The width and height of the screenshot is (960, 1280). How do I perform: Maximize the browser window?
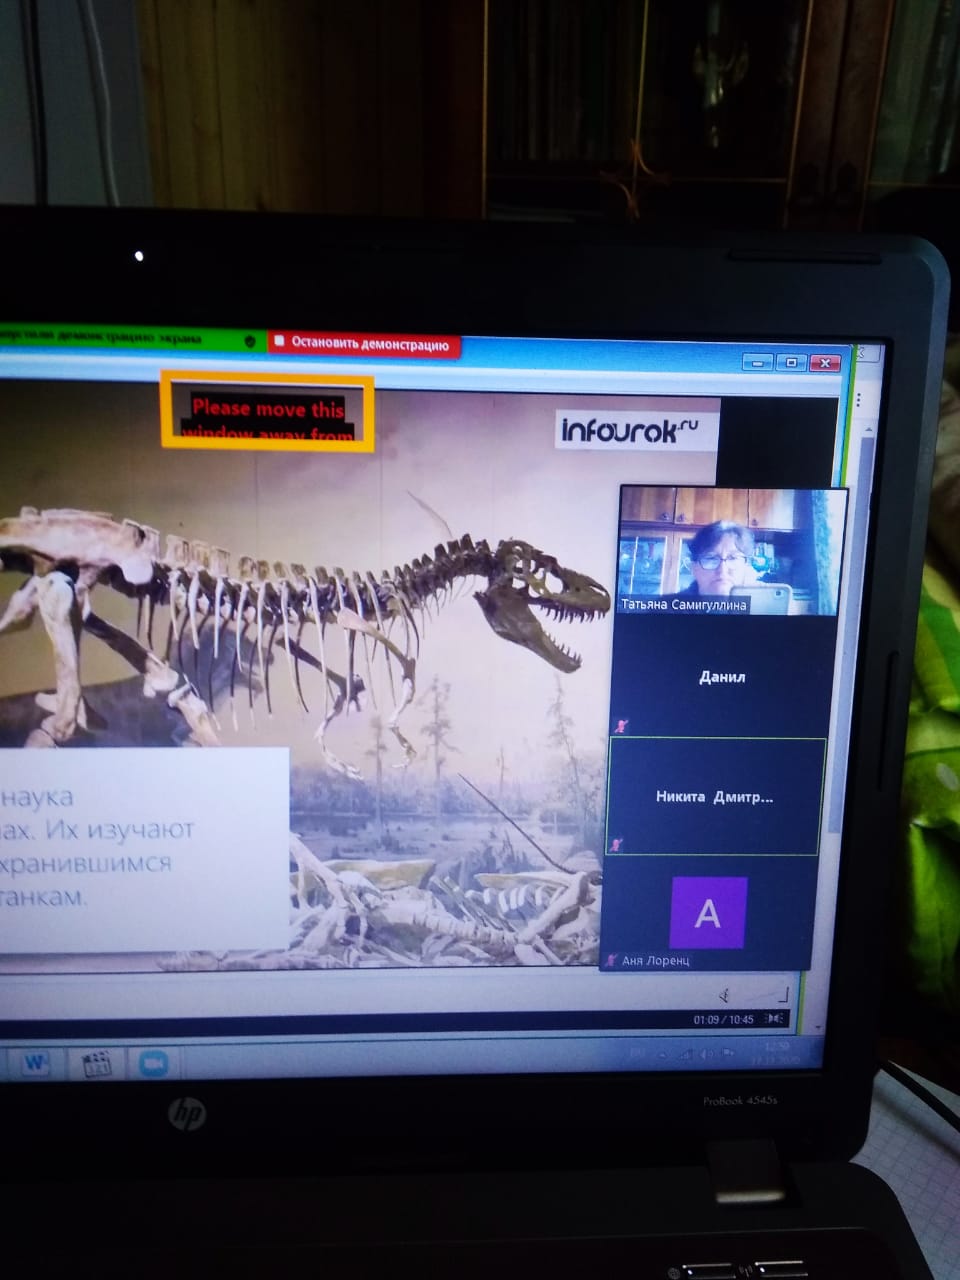coord(791,362)
